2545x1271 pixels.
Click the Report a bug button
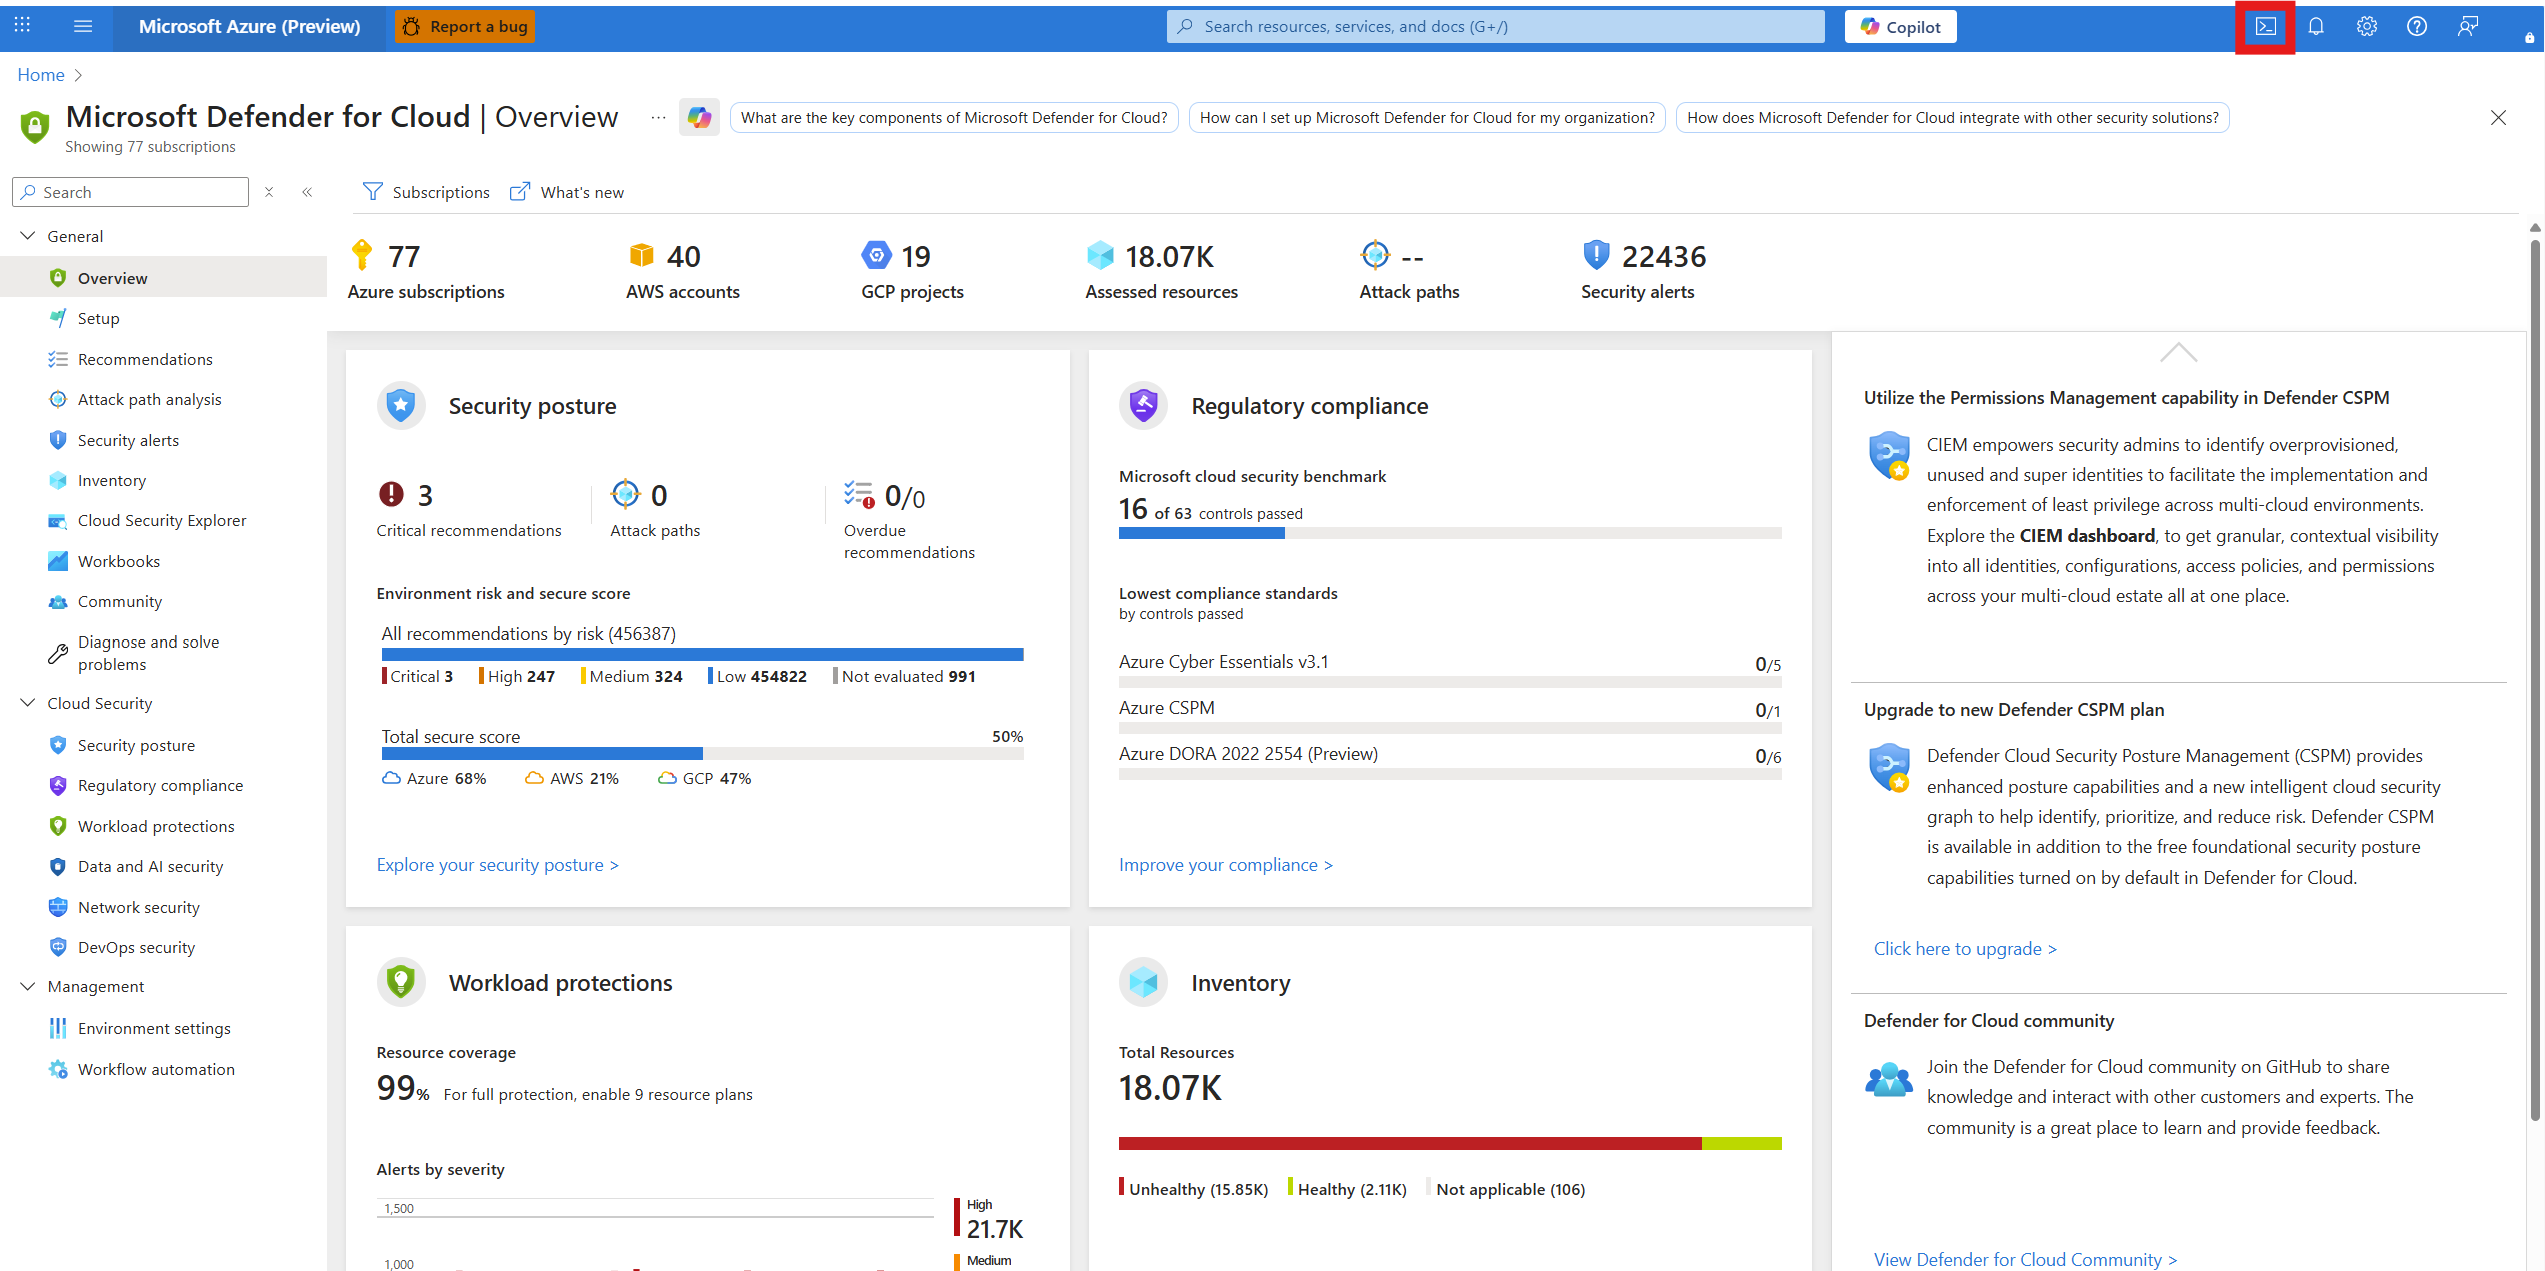(x=465, y=27)
